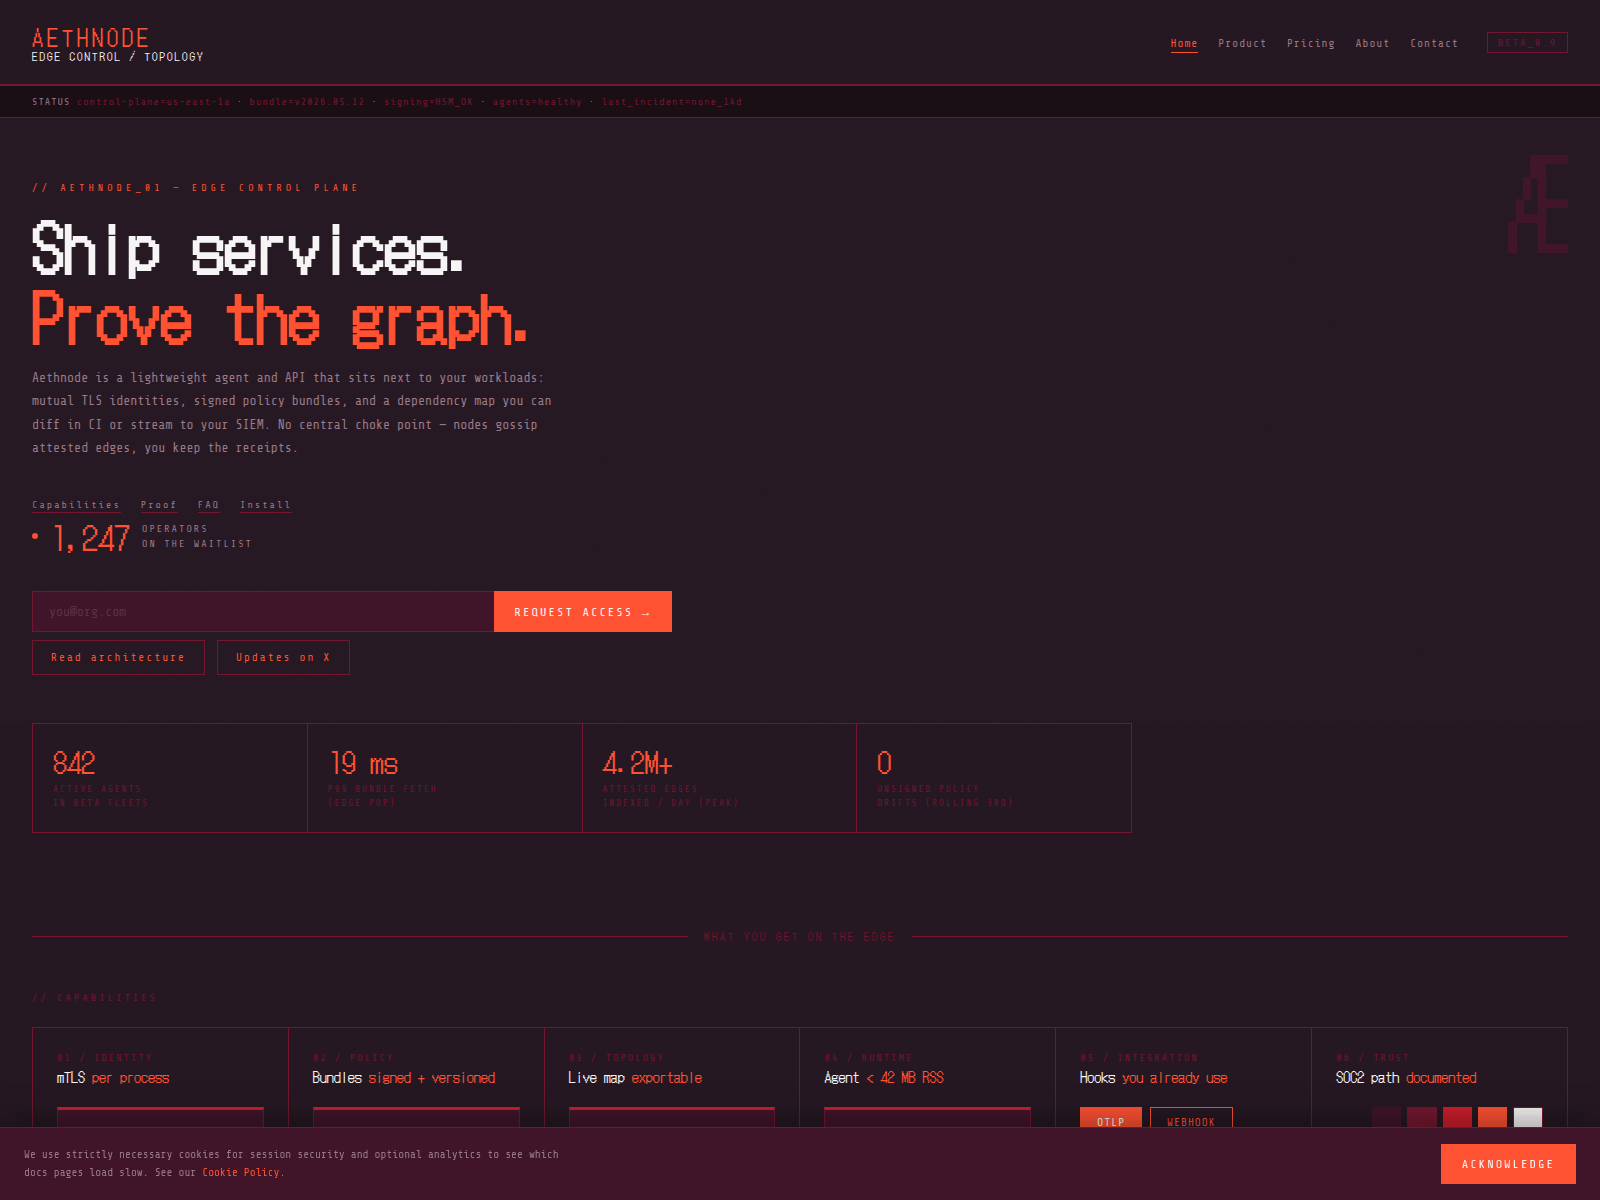Jump to the Proof anchor link
Screen dimensions: 1600x1200
click(x=158, y=505)
